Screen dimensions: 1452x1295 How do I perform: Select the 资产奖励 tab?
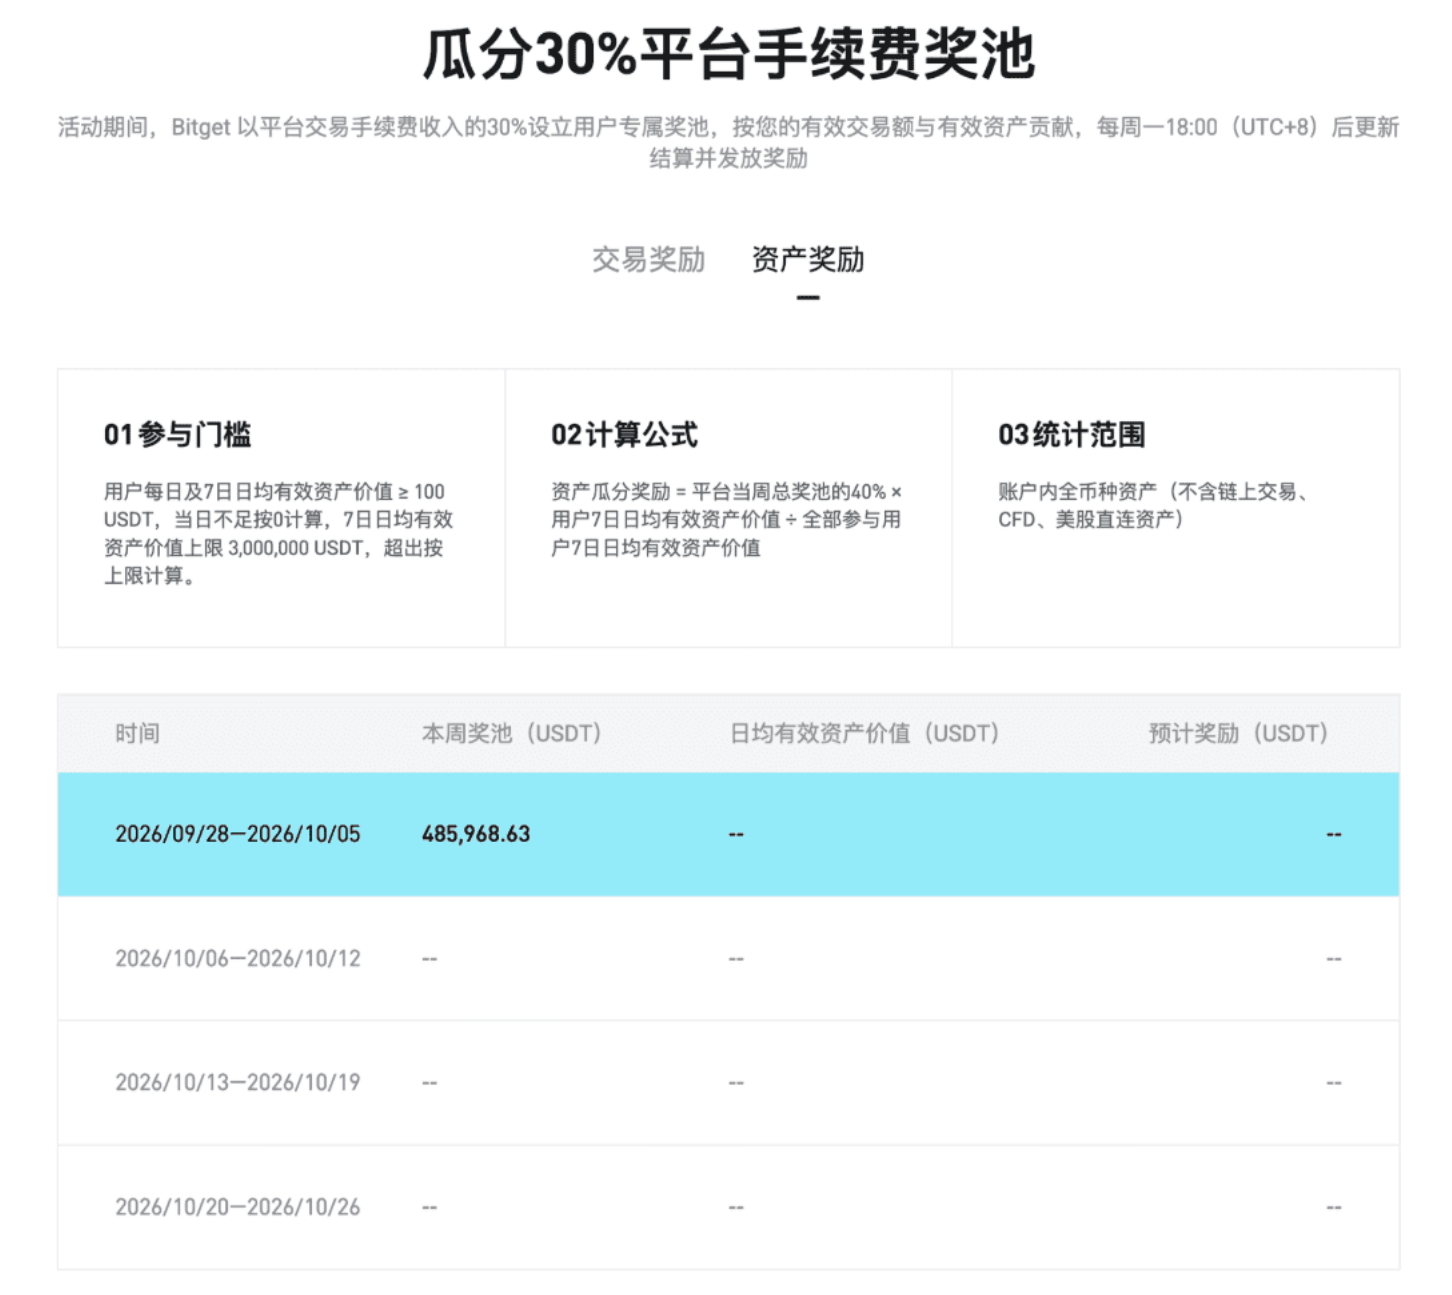click(808, 260)
